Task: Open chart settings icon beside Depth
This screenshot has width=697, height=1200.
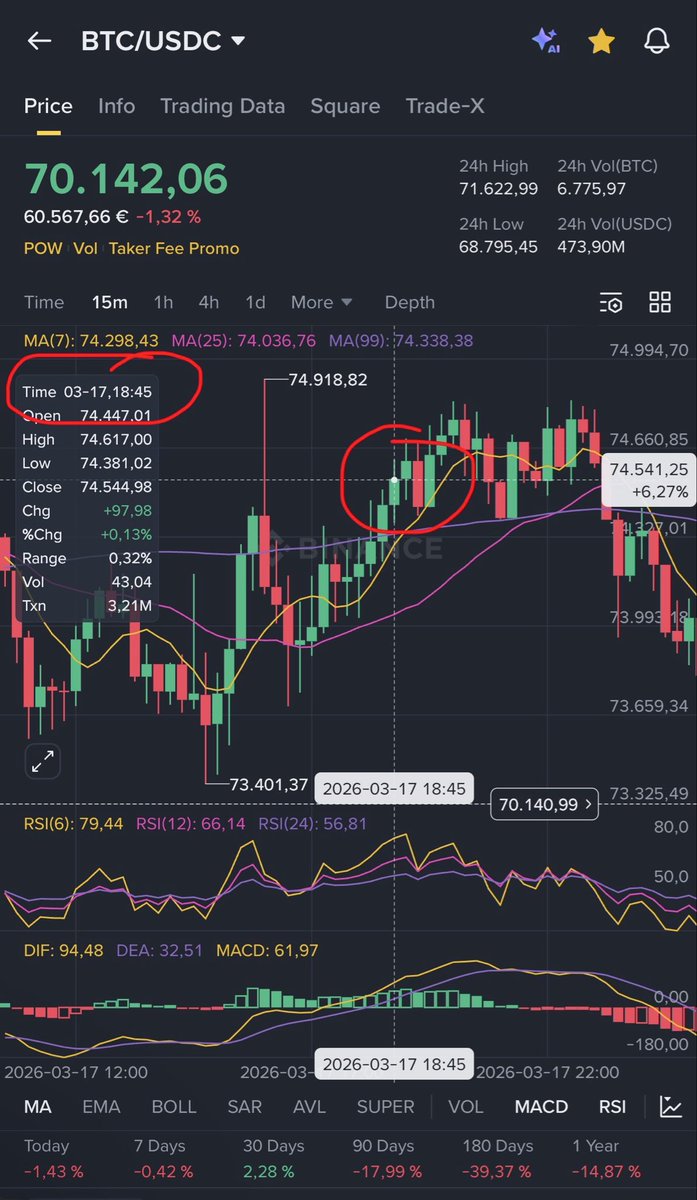Action: 610,302
